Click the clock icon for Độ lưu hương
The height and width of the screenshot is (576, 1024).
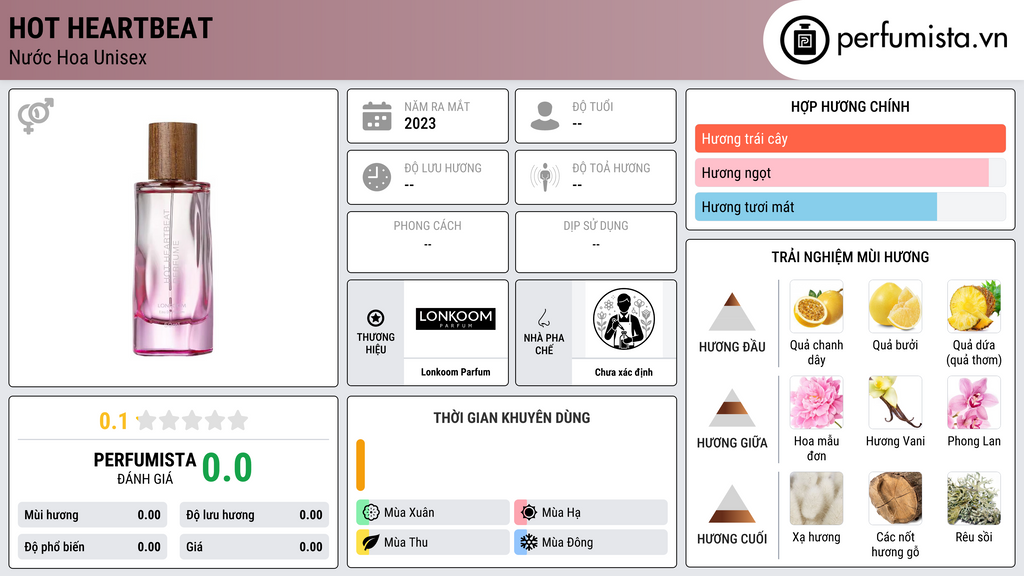pyautogui.click(x=377, y=177)
